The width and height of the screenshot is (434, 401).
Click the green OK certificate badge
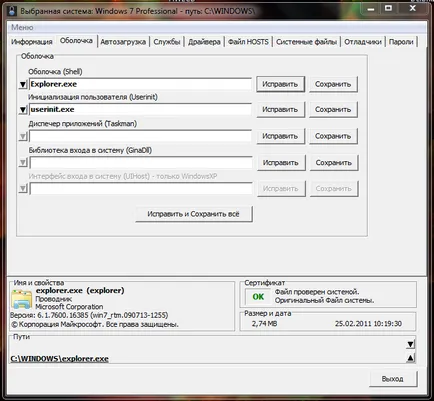[x=258, y=296]
